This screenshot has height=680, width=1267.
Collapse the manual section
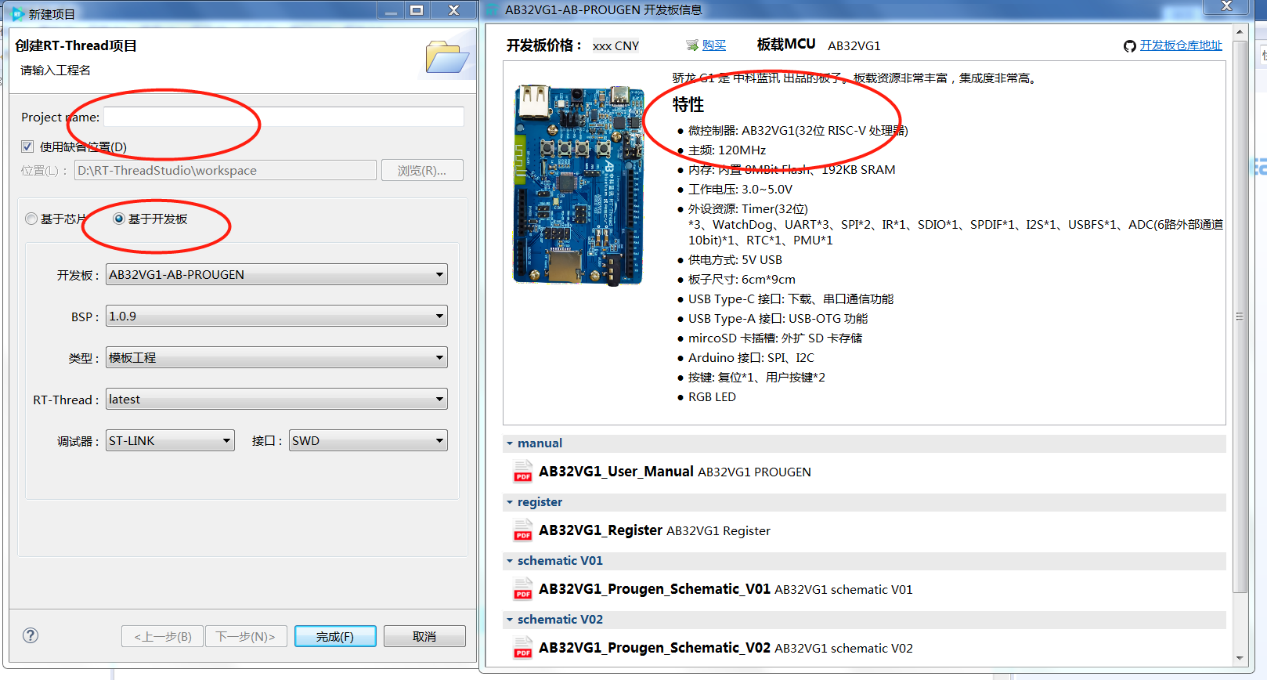509,443
